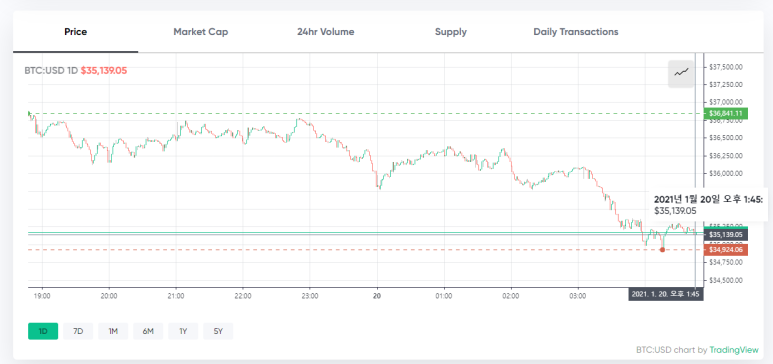The height and width of the screenshot is (364, 773).
Task: Show the 1Y price history
Action: [183, 331]
